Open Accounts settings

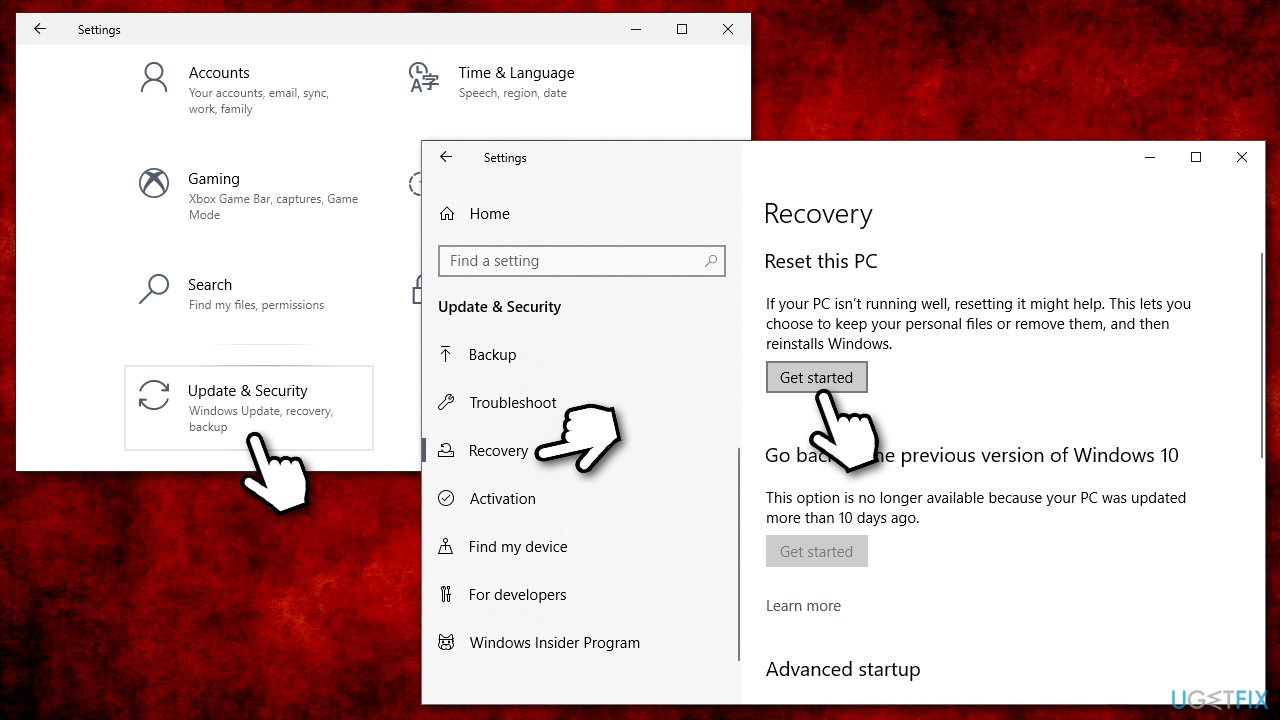[219, 72]
